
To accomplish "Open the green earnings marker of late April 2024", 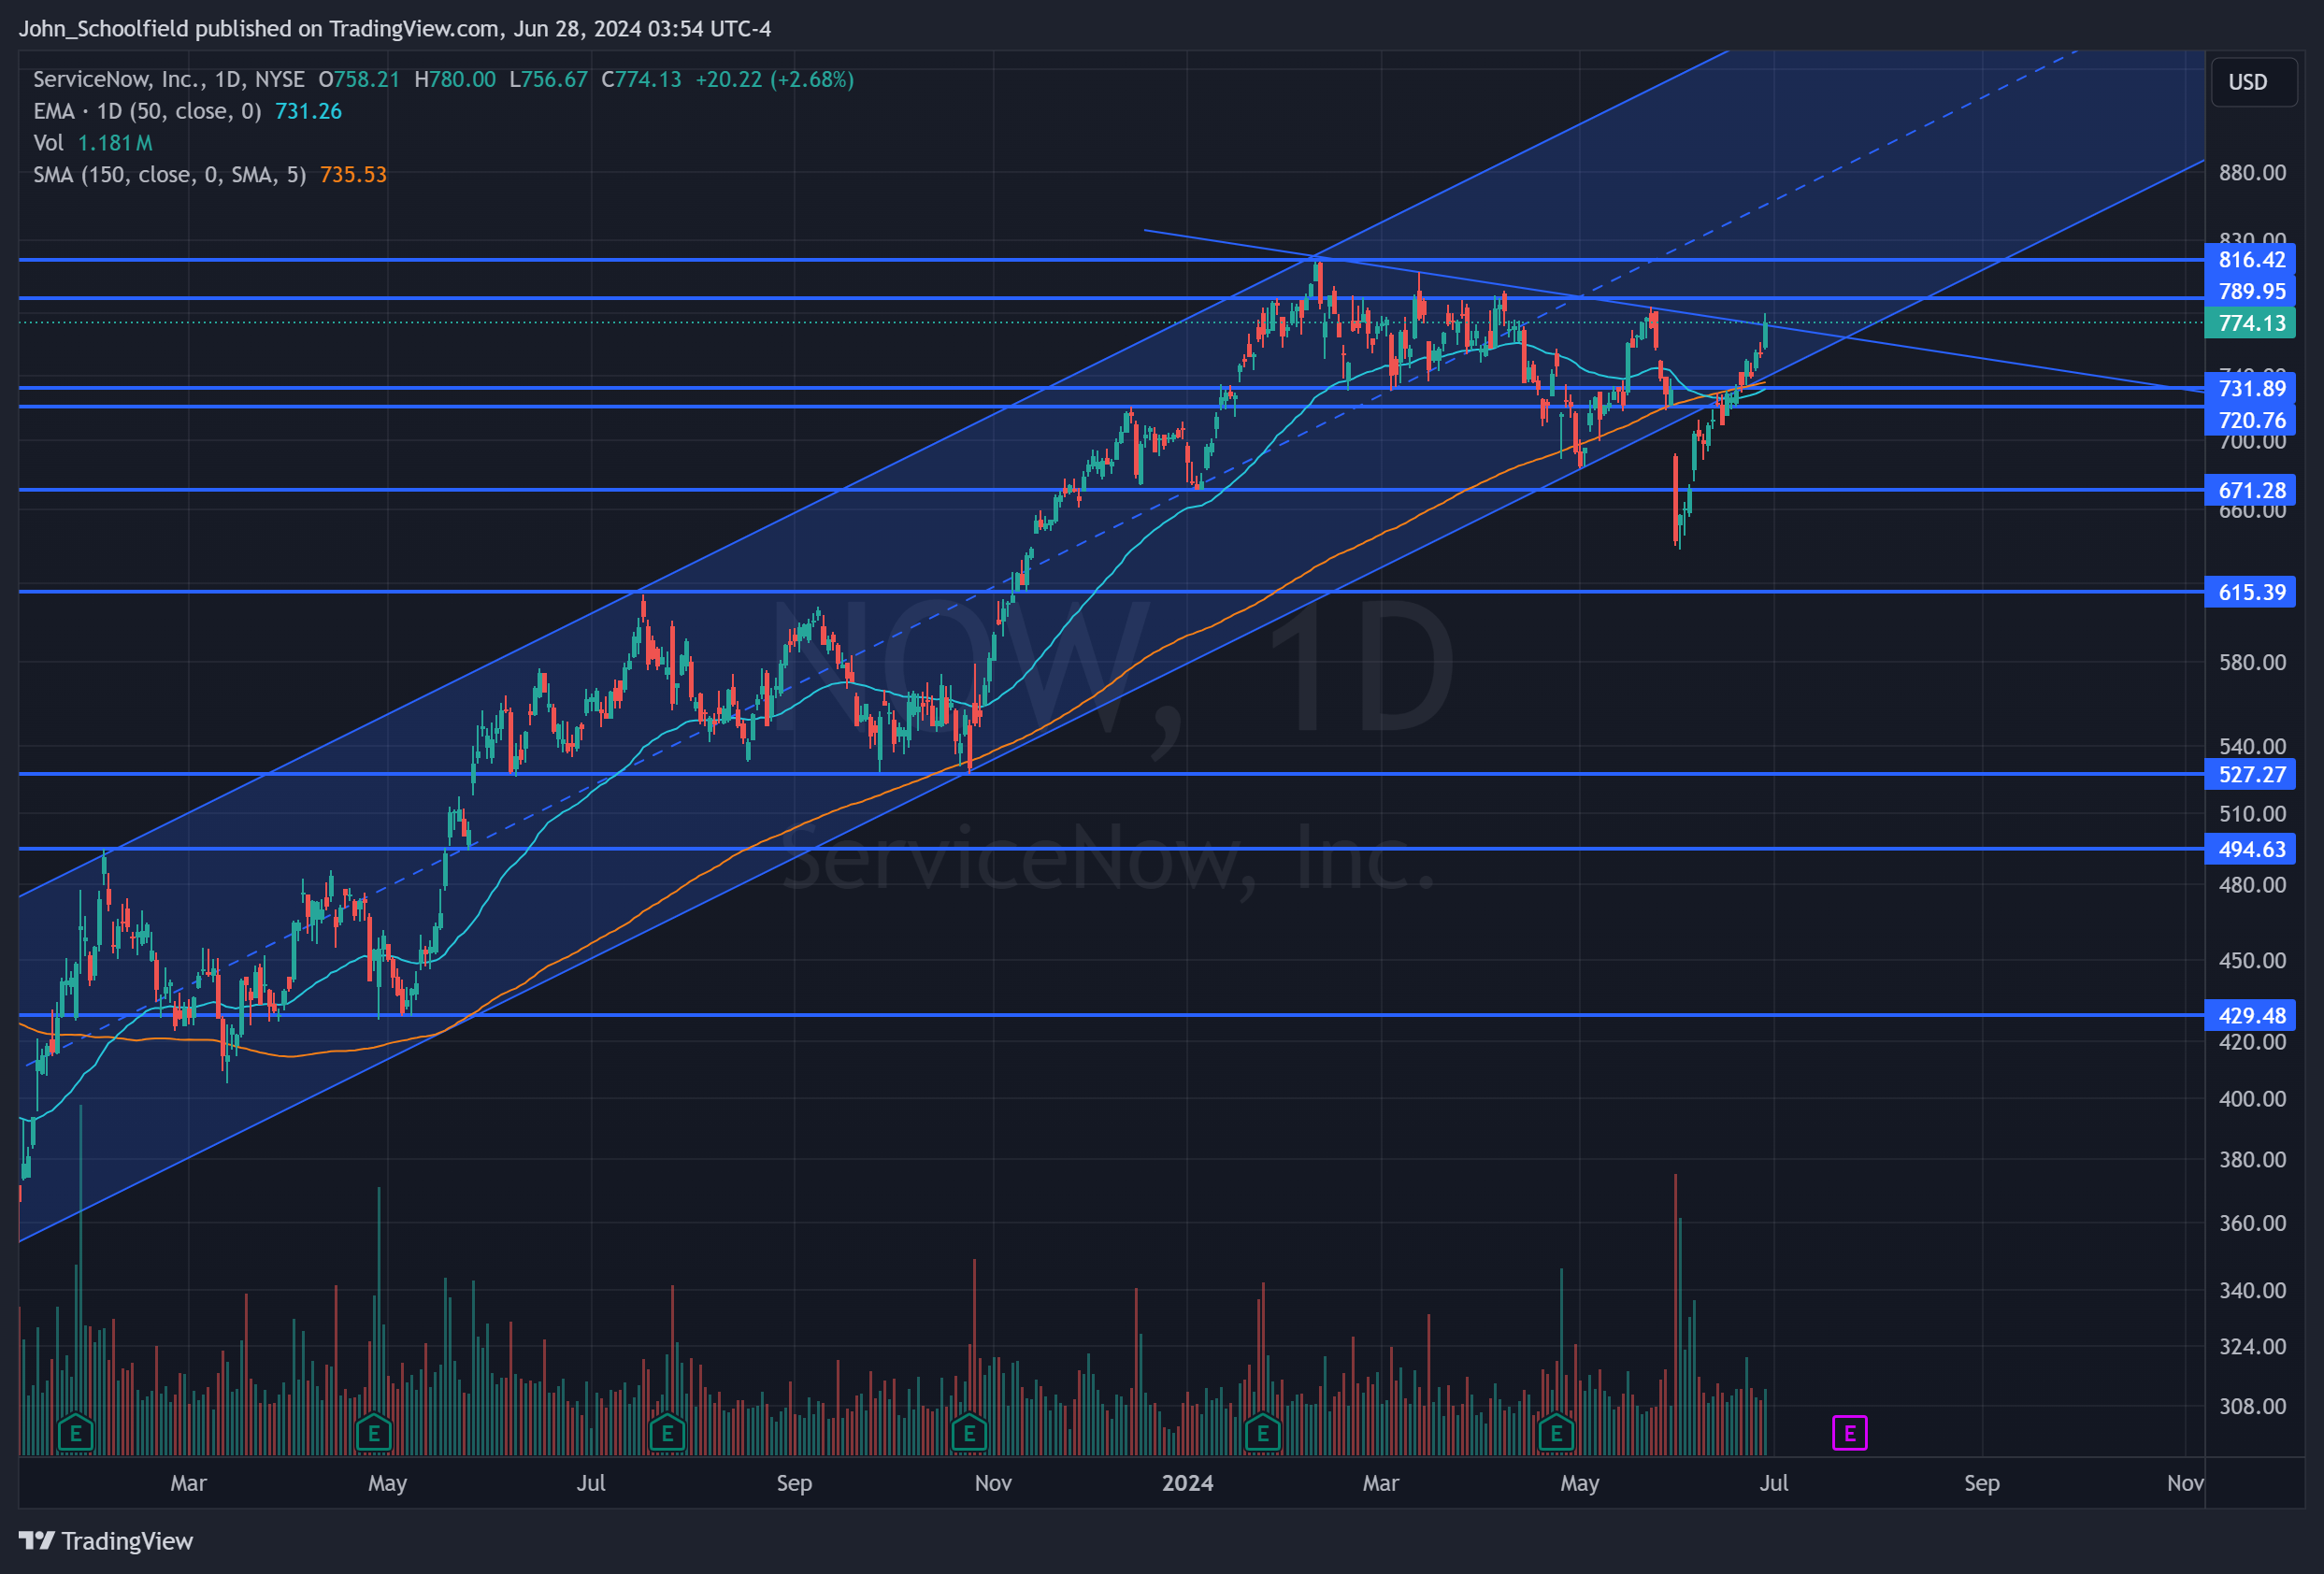I will tap(1556, 1433).
